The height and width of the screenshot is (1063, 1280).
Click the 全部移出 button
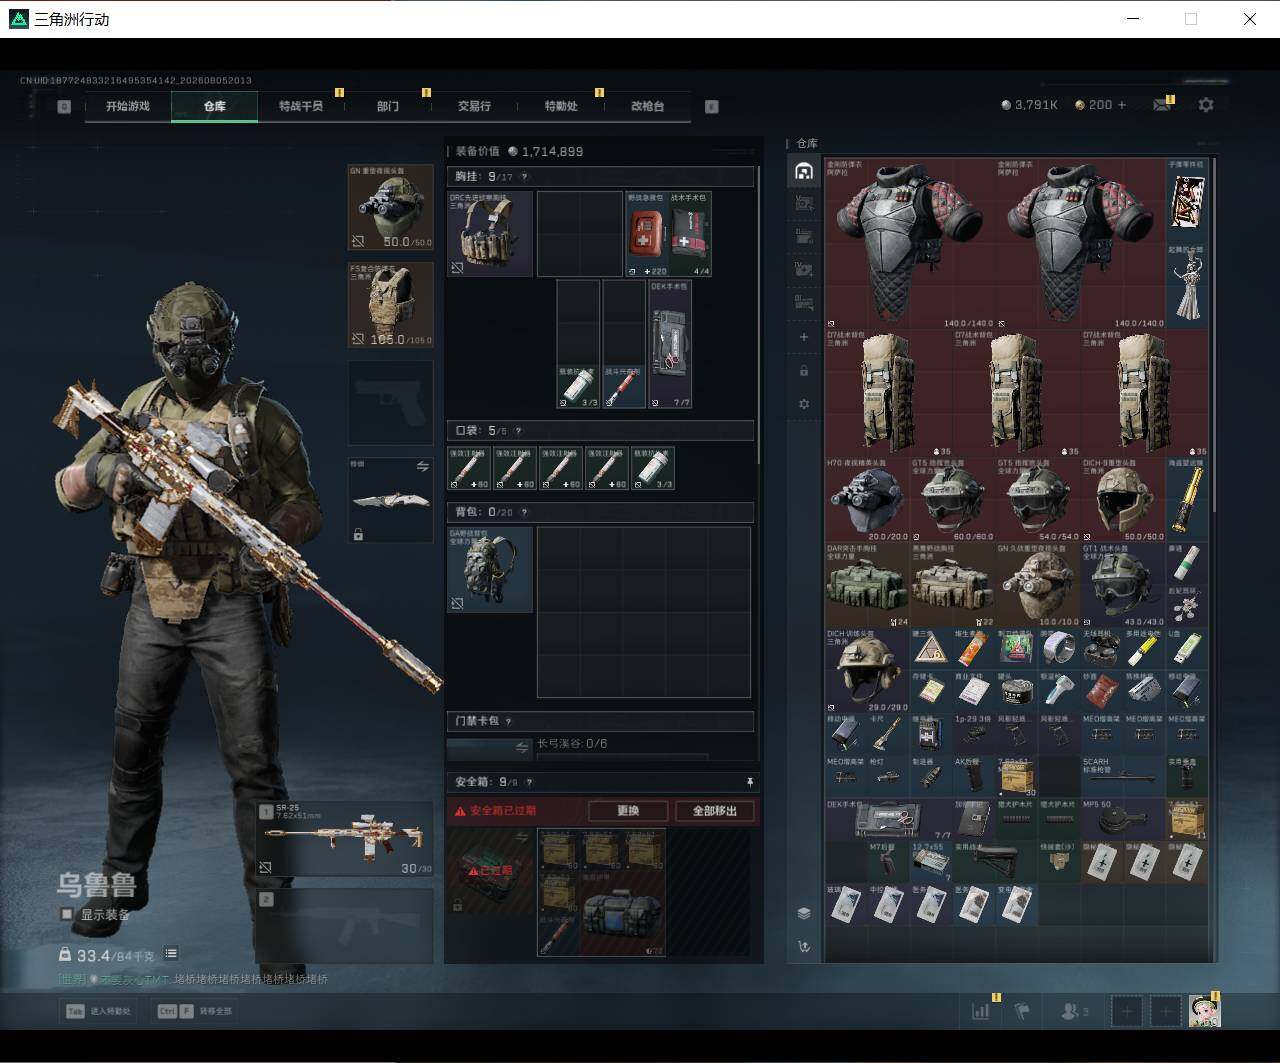715,811
